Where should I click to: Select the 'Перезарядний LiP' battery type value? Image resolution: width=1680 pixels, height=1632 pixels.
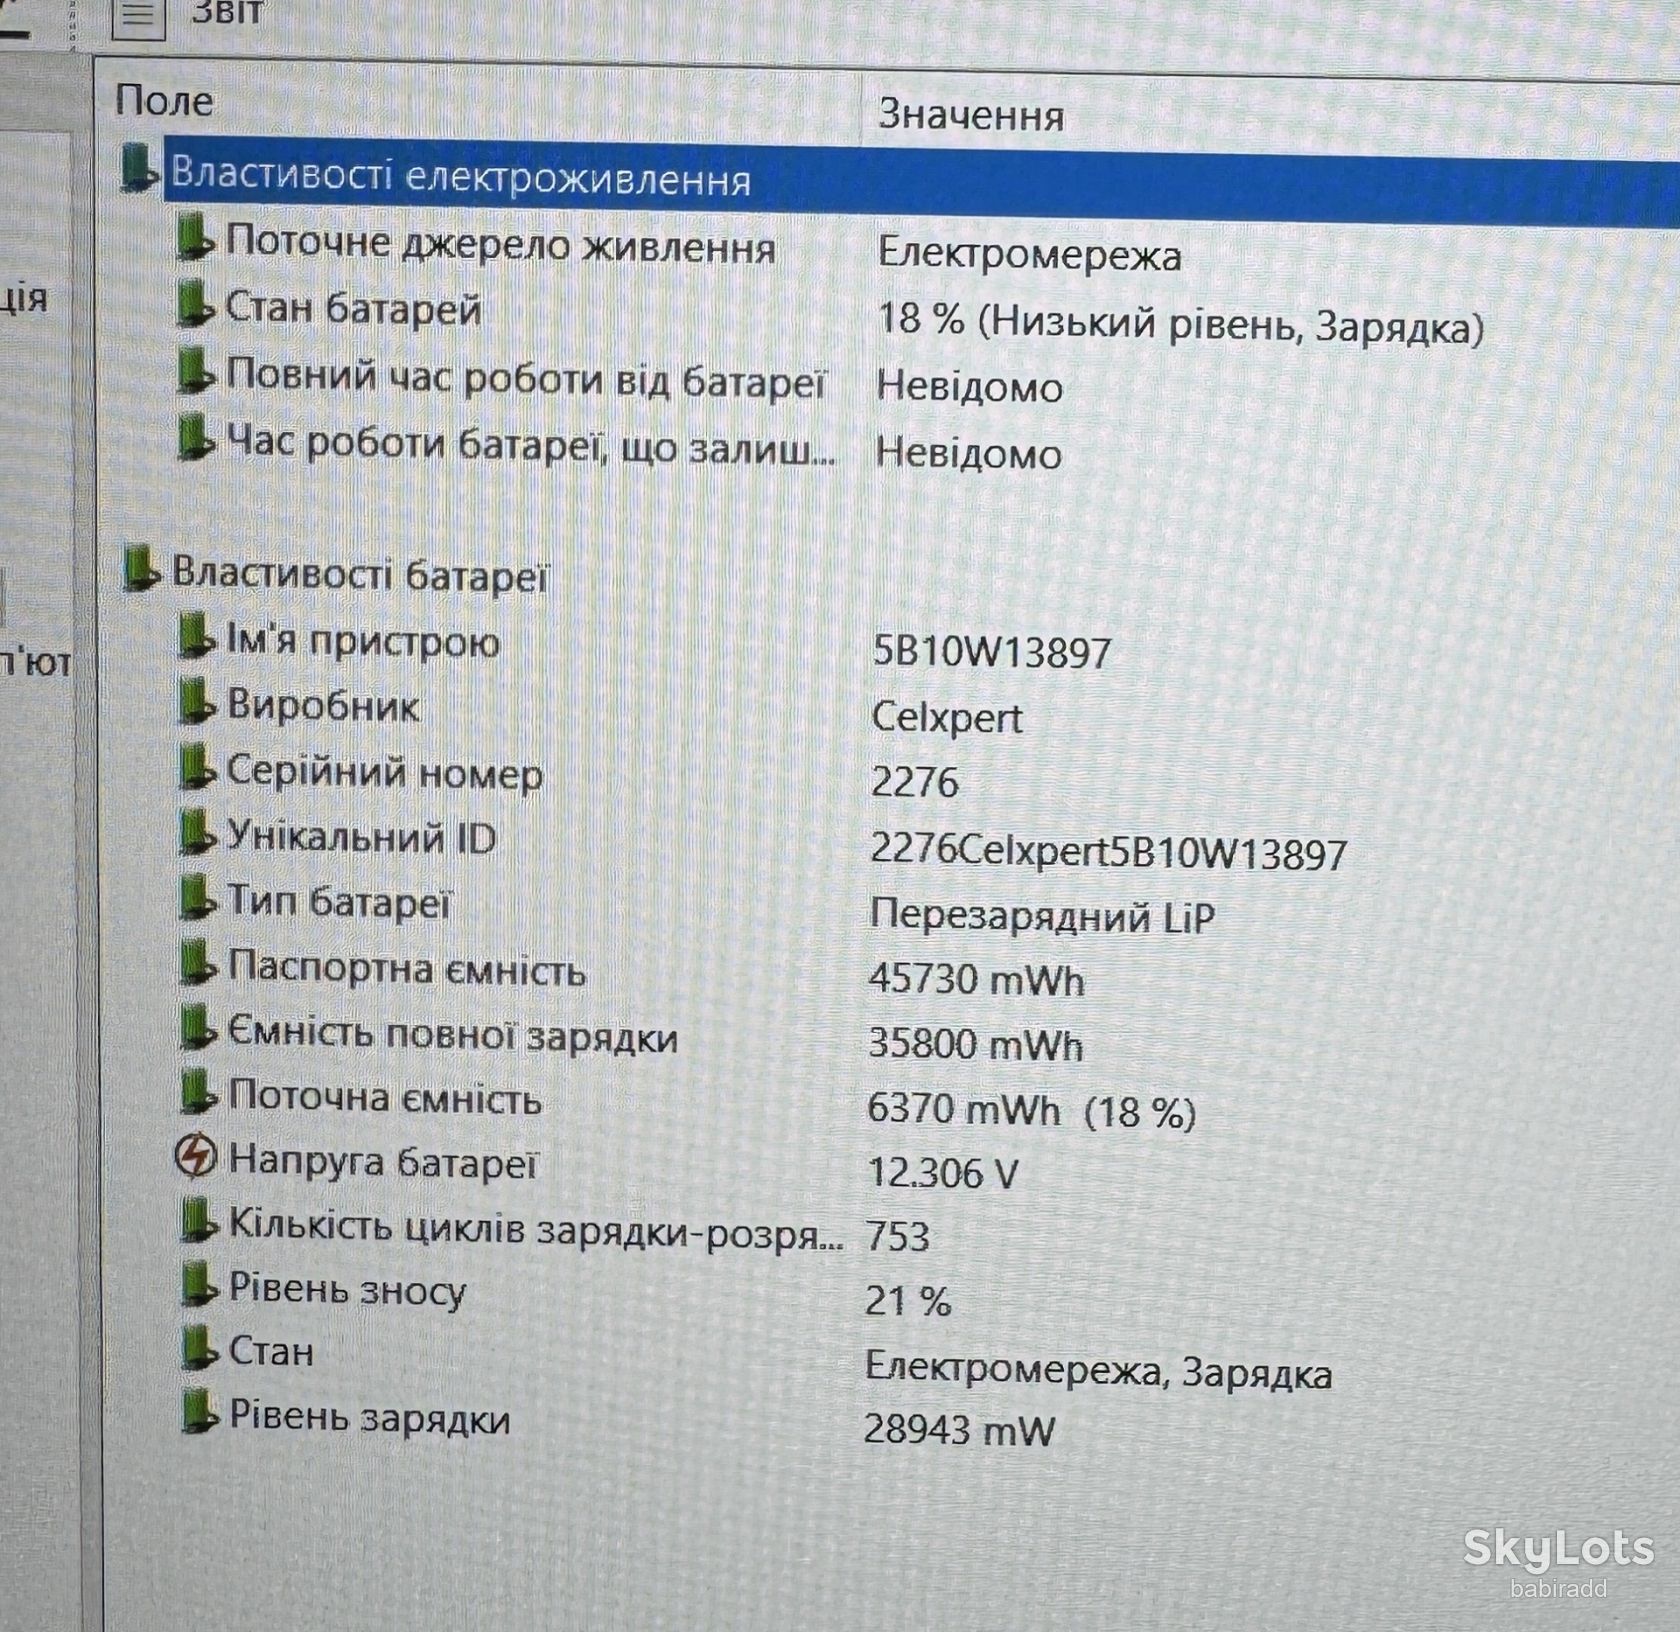[x=1042, y=916]
